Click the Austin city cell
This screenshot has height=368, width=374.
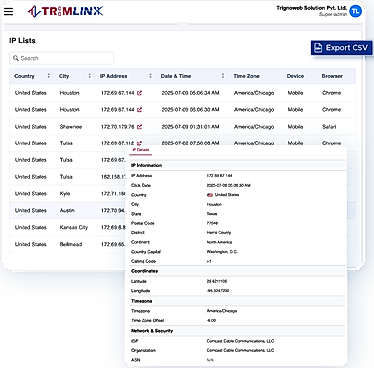[67, 210]
